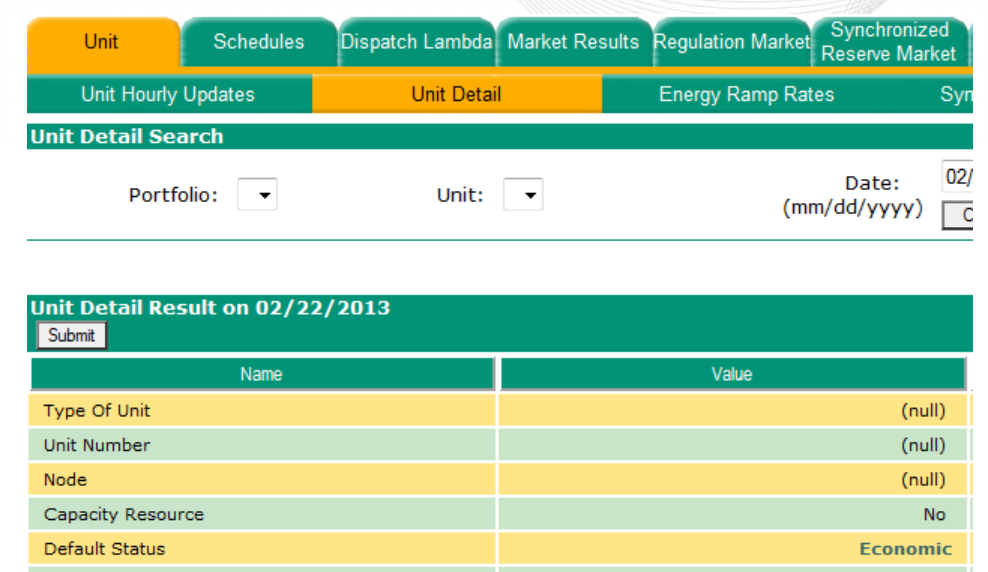This screenshot has height=572, width=988.
Task: Select the Unit Detail sub-tab
Action: coord(456,95)
